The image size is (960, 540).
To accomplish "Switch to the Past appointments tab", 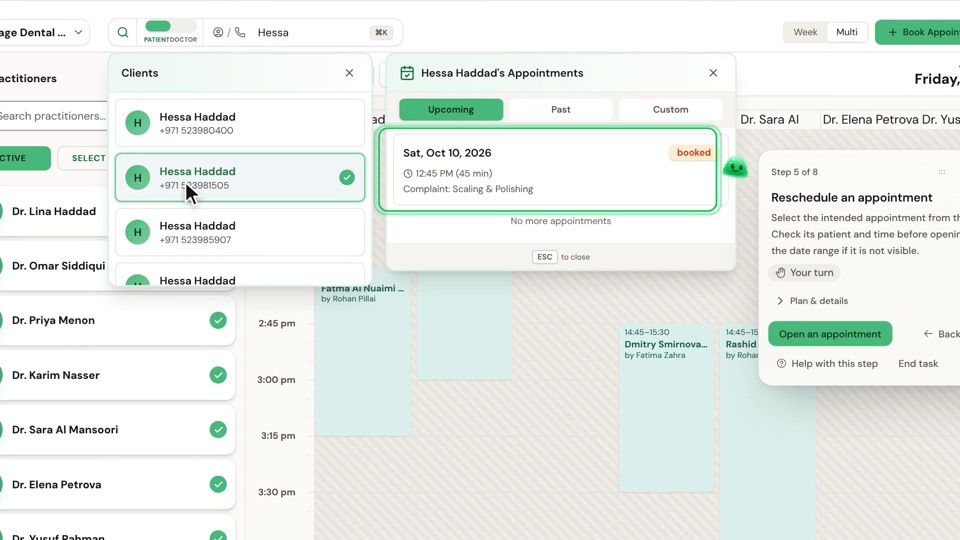I will (560, 110).
